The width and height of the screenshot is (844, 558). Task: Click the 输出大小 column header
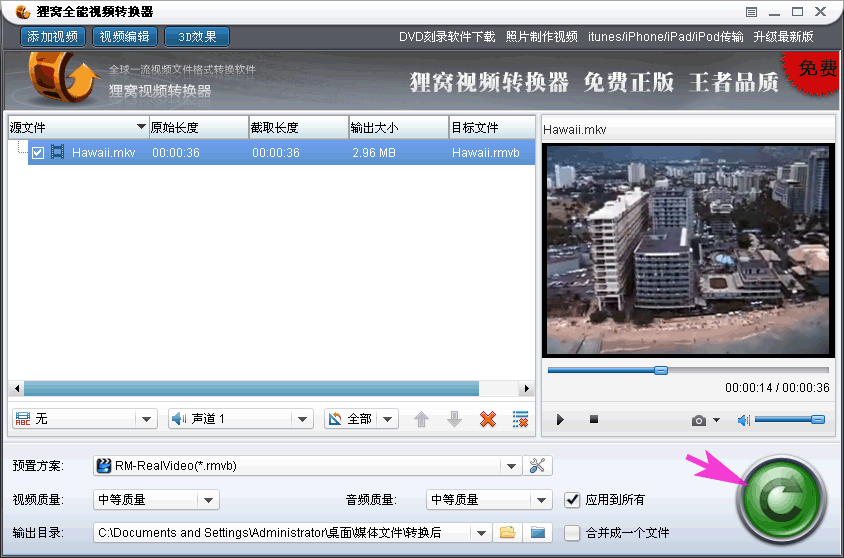(x=399, y=128)
